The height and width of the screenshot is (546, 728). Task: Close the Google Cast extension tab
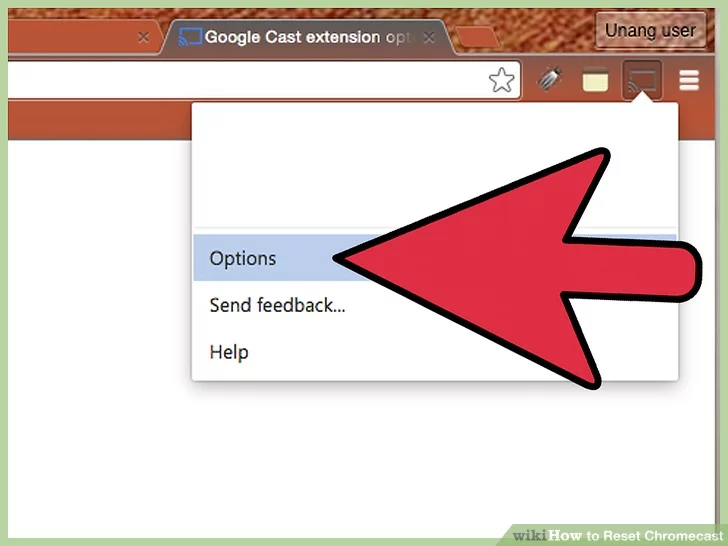coord(429,37)
